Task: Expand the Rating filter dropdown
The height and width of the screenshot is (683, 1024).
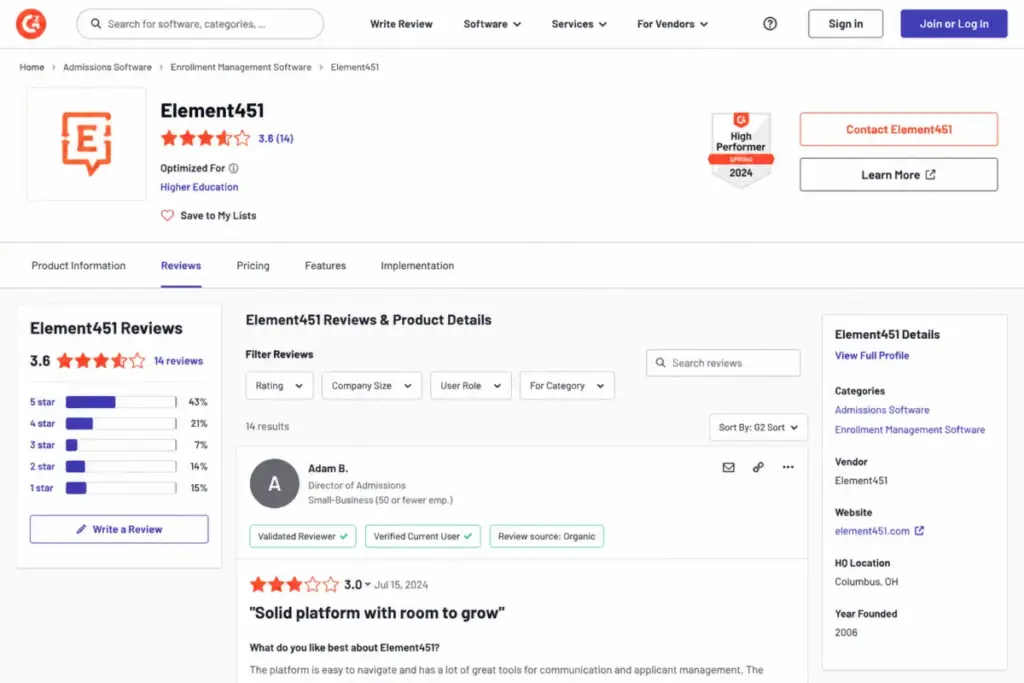Action: 280,386
